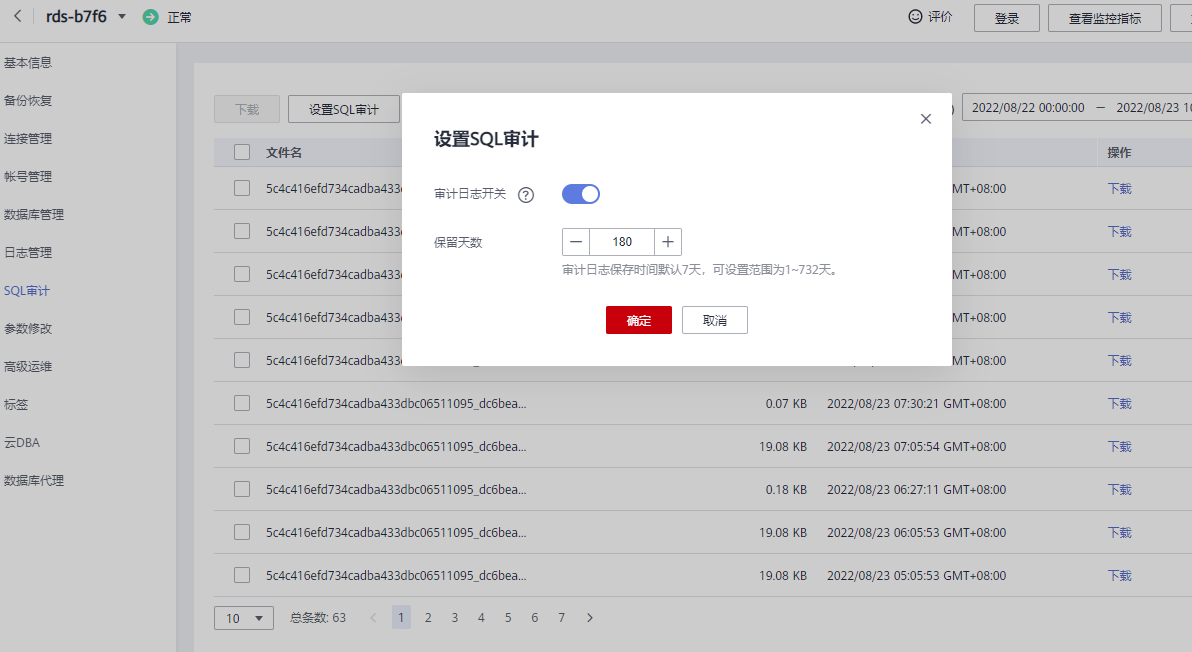Go to previous page with left chevron
The width and height of the screenshot is (1192, 652).
tap(373, 618)
